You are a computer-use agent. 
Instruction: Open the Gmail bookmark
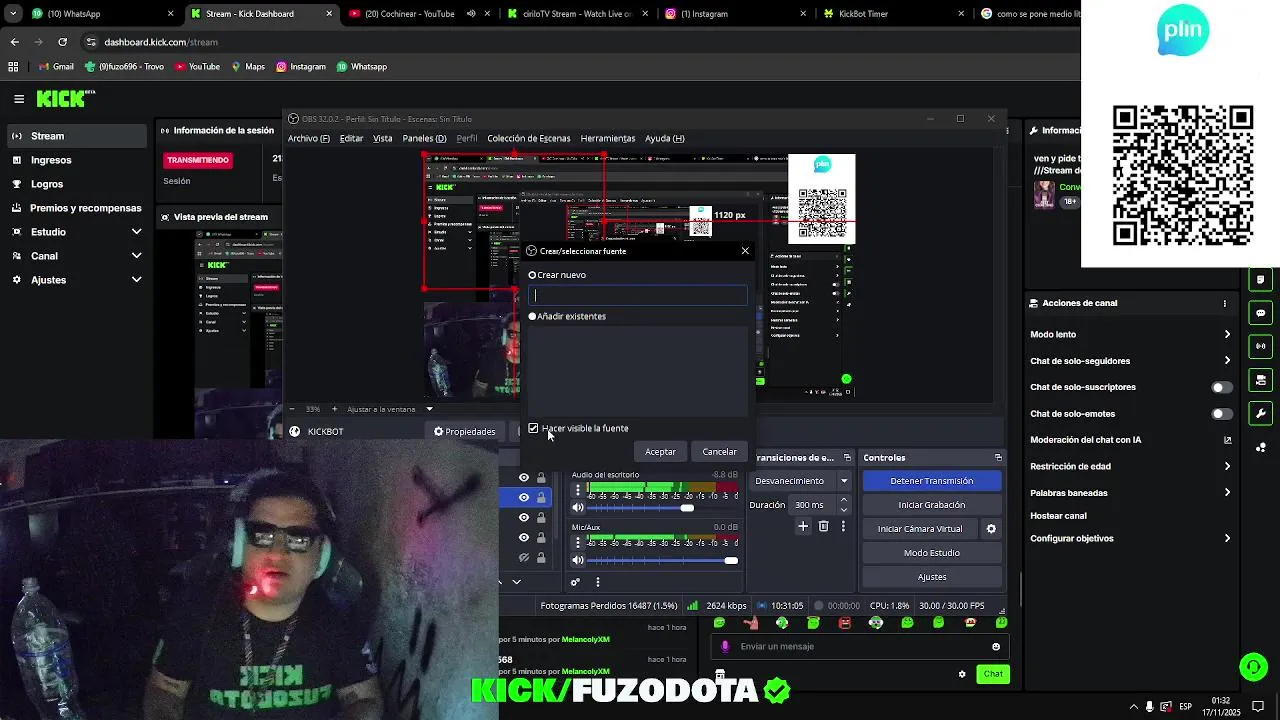(x=56, y=67)
